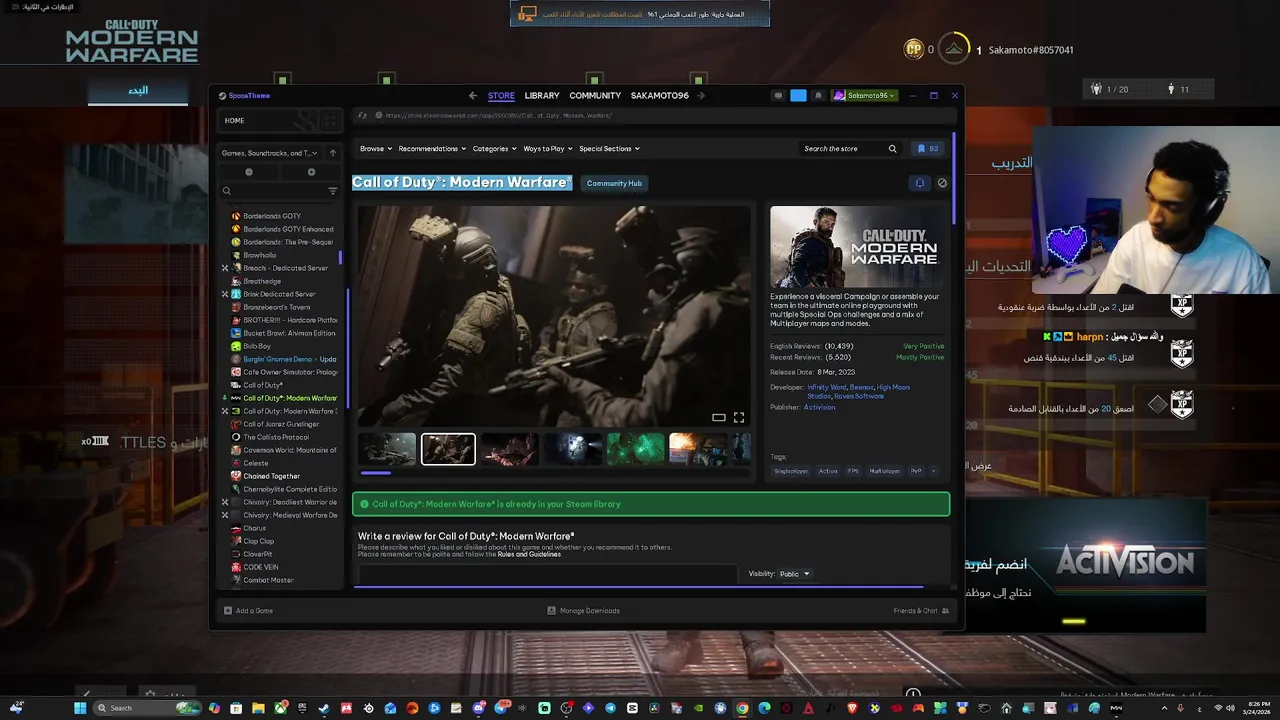The height and width of the screenshot is (720, 1280).
Task: Open media viewer in fullscreen
Action: pyautogui.click(x=739, y=418)
